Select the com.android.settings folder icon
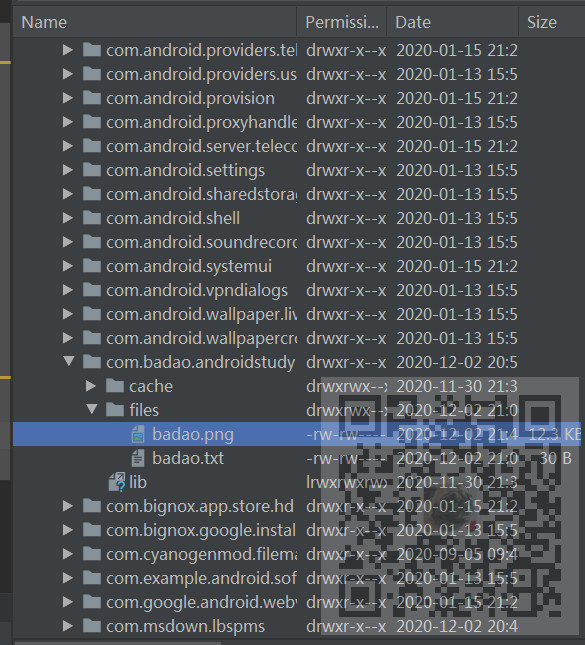 [x=92, y=170]
